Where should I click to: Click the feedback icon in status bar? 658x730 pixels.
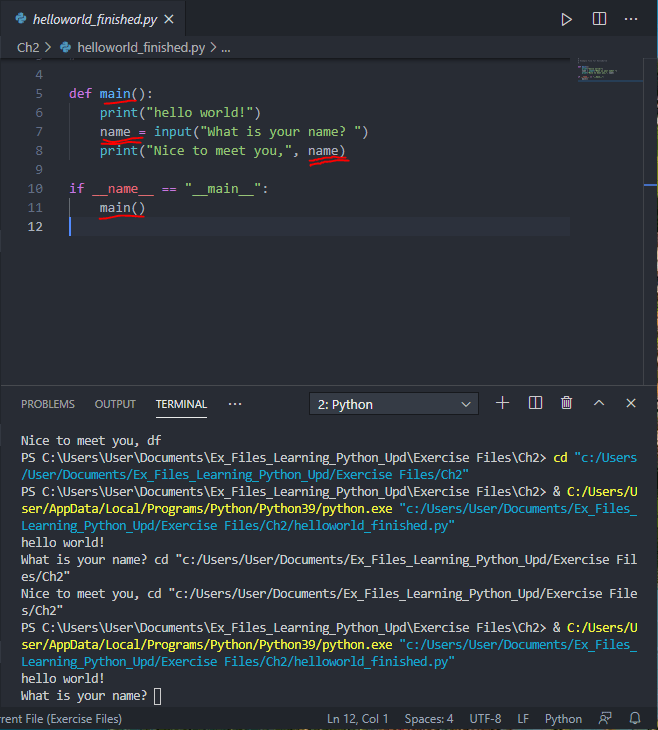click(x=605, y=719)
